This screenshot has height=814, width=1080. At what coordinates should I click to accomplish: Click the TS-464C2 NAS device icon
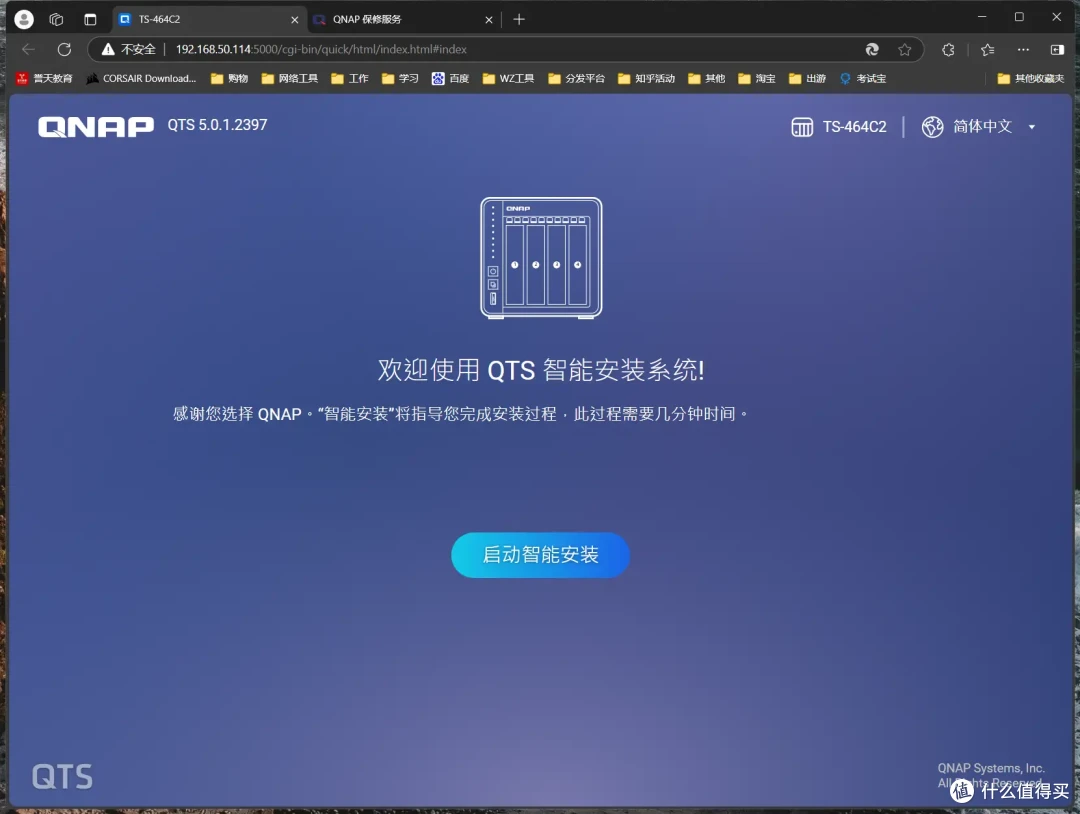click(x=802, y=127)
